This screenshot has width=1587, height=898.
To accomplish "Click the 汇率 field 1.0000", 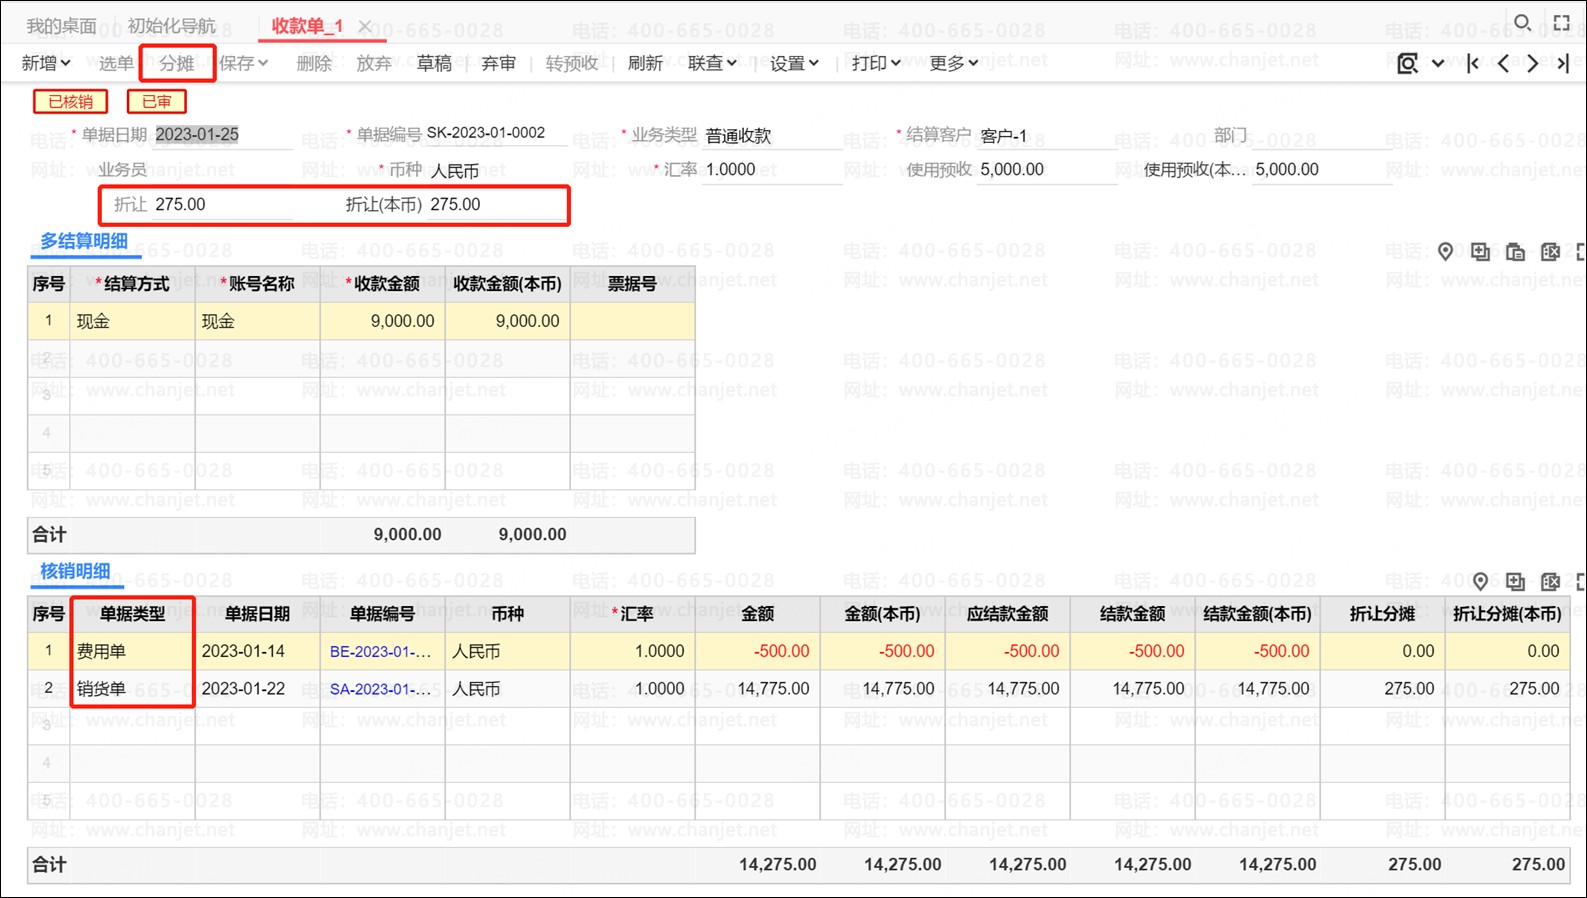I will pyautogui.click(x=773, y=170).
